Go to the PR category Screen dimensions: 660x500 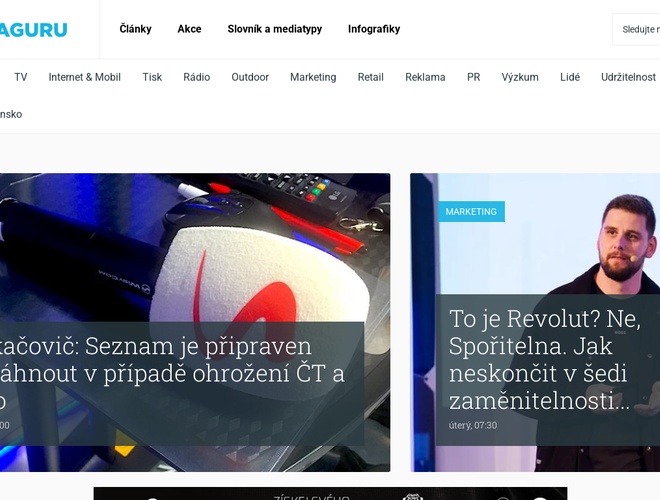[x=474, y=77]
